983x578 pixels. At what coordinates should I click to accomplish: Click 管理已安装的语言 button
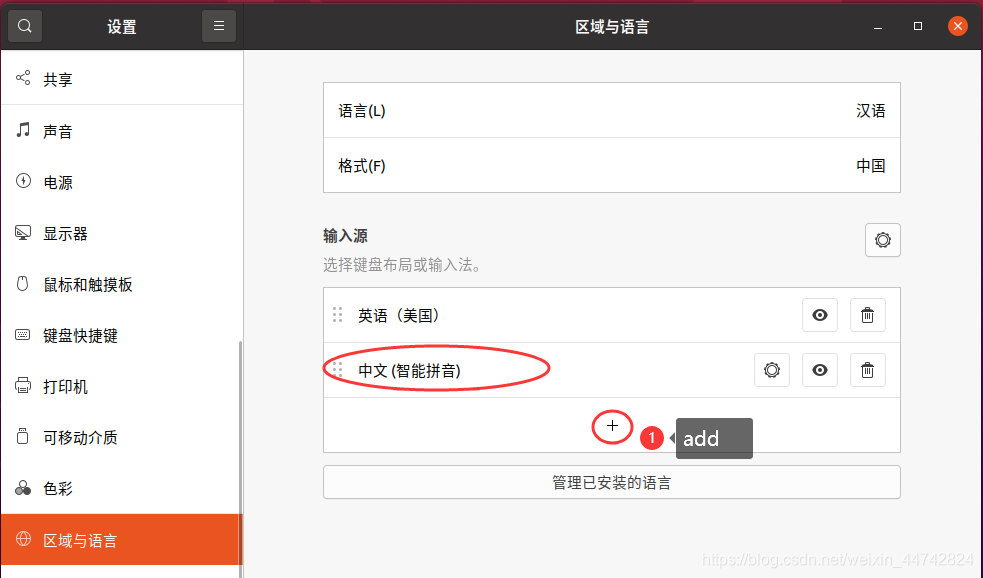(611, 482)
